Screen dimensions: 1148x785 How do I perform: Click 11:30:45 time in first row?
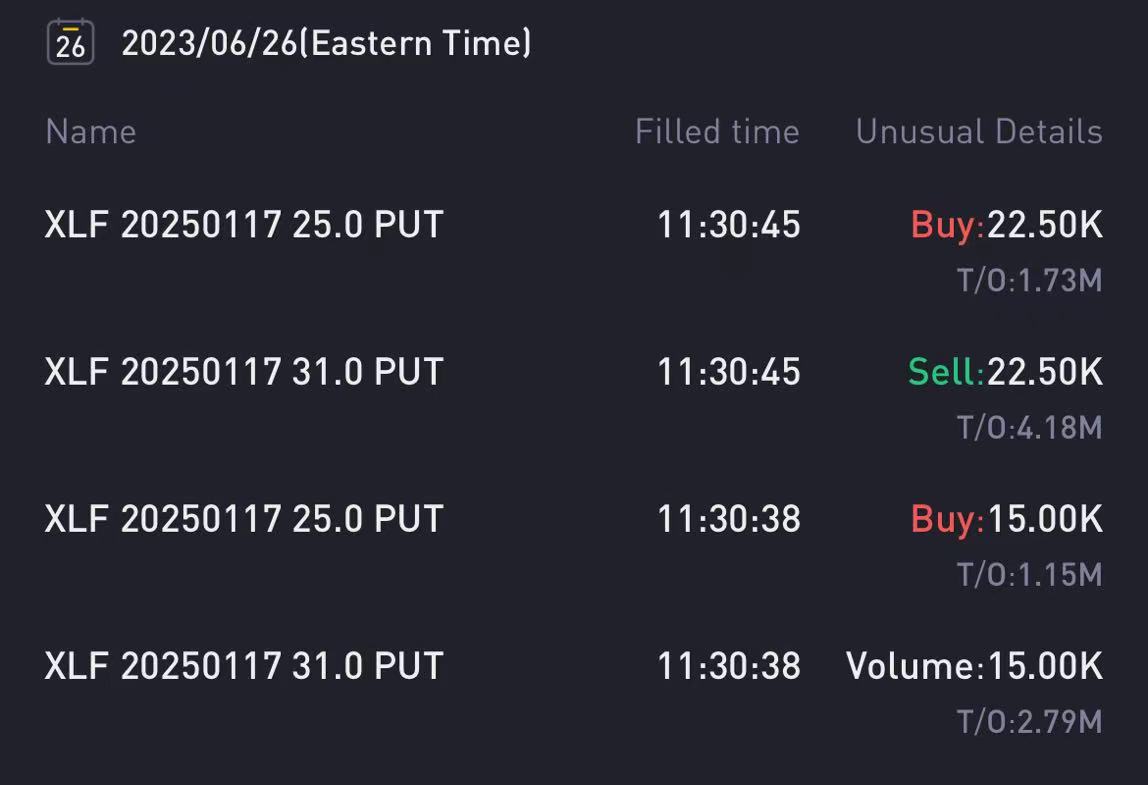(x=728, y=224)
